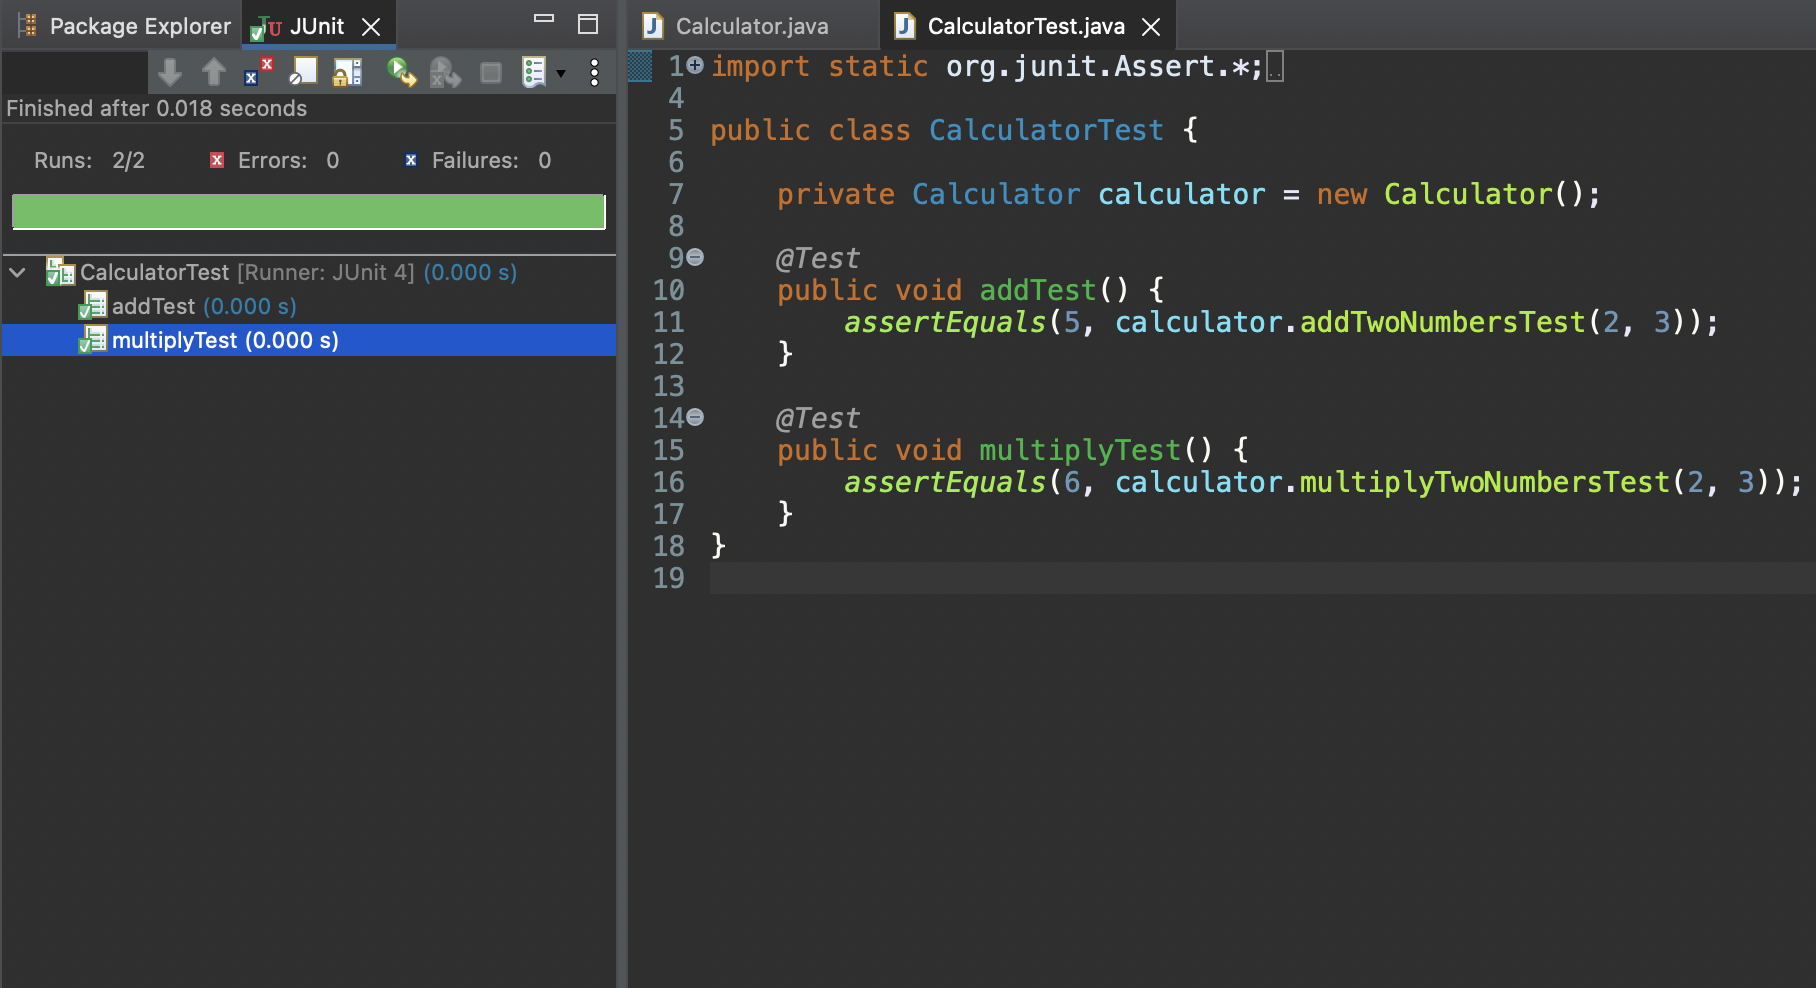This screenshot has width=1816, height=988.
Task: Toggle the scroll lock icon
Action: coord(347,72)
